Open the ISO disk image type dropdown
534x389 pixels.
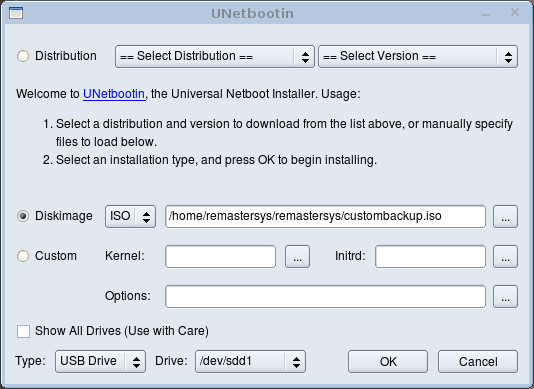click(x=130, y=216)
